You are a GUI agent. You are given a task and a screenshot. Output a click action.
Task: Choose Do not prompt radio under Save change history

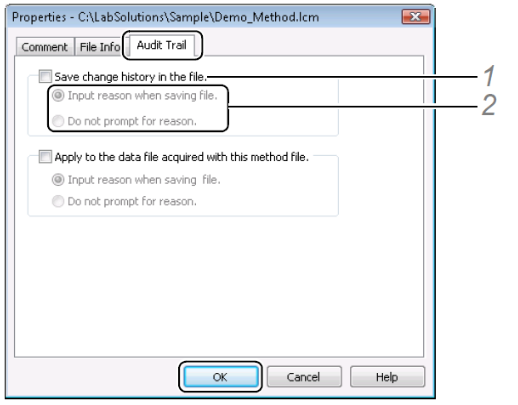(x=58, y=121)
